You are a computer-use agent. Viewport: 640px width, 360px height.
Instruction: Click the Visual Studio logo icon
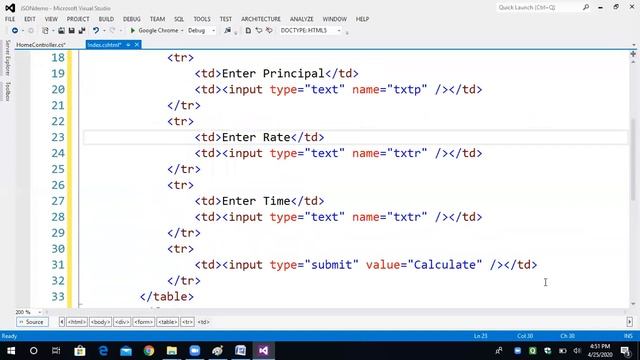(x=10, y=8)
